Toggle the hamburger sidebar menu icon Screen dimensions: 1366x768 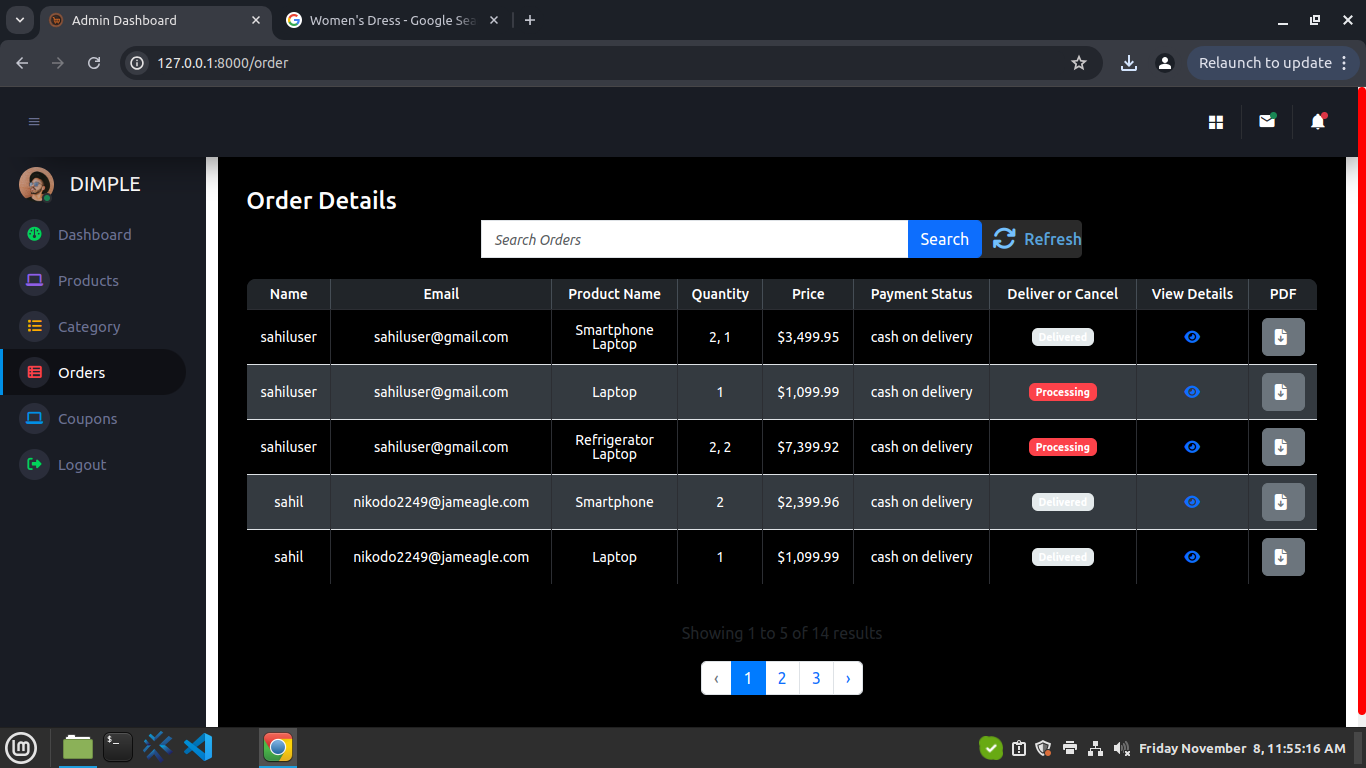coord(34,122)
